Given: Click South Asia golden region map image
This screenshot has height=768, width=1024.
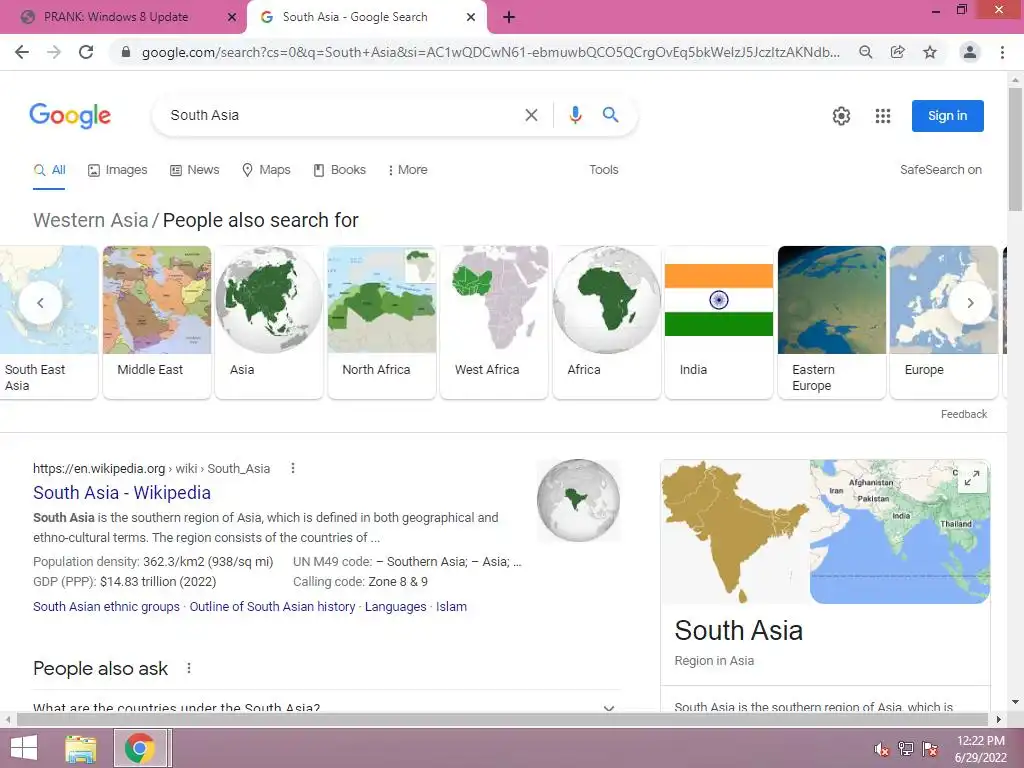Looking at the screenshot, I should pos(735,532).
